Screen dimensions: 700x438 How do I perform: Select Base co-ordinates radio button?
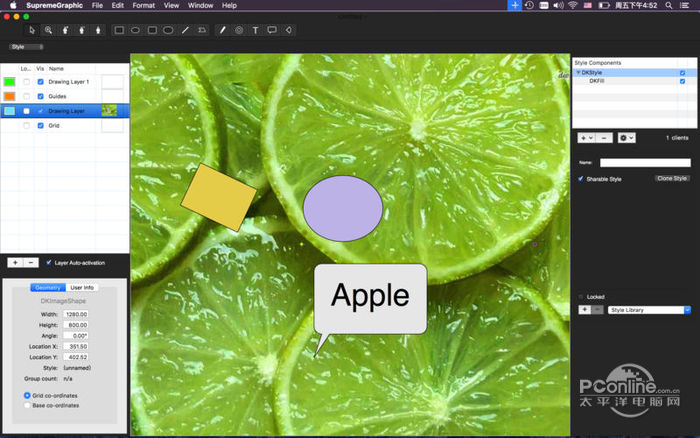[x=27, y=405]
